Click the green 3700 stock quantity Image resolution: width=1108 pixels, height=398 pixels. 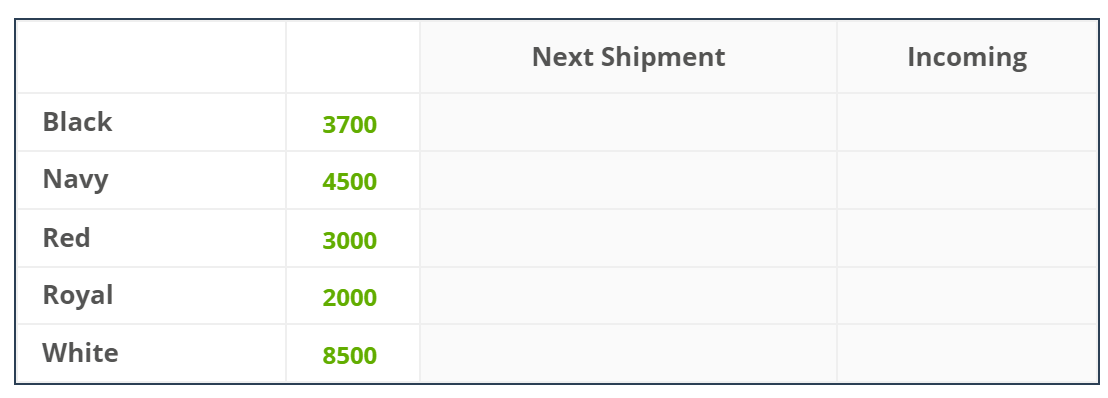350,125
